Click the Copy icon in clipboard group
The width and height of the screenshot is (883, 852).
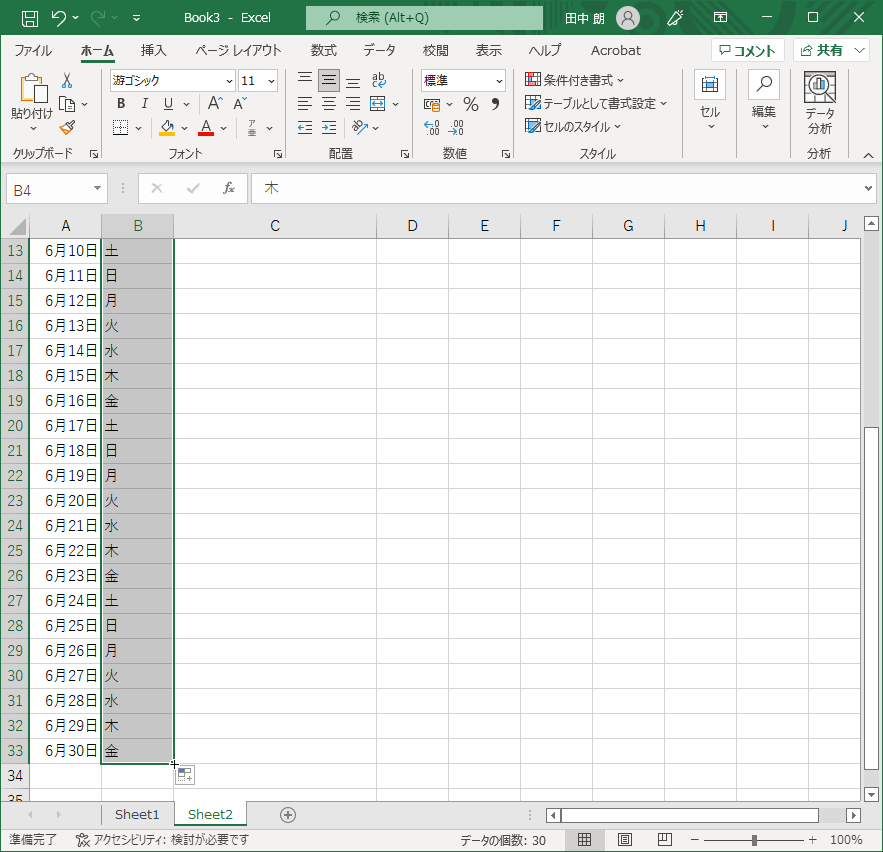(x=67, y=104)
